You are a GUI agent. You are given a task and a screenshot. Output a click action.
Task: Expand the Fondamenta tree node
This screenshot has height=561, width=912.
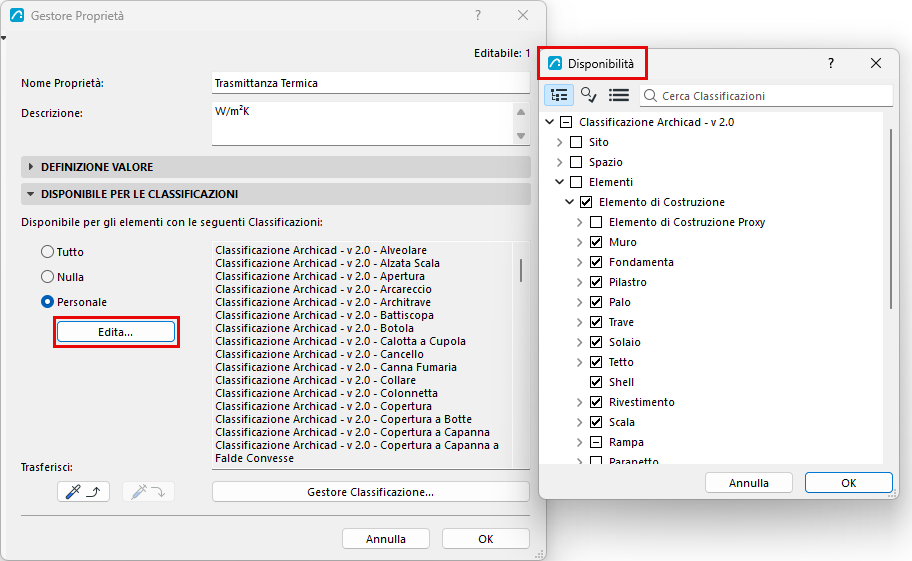(x=579, y=262)
